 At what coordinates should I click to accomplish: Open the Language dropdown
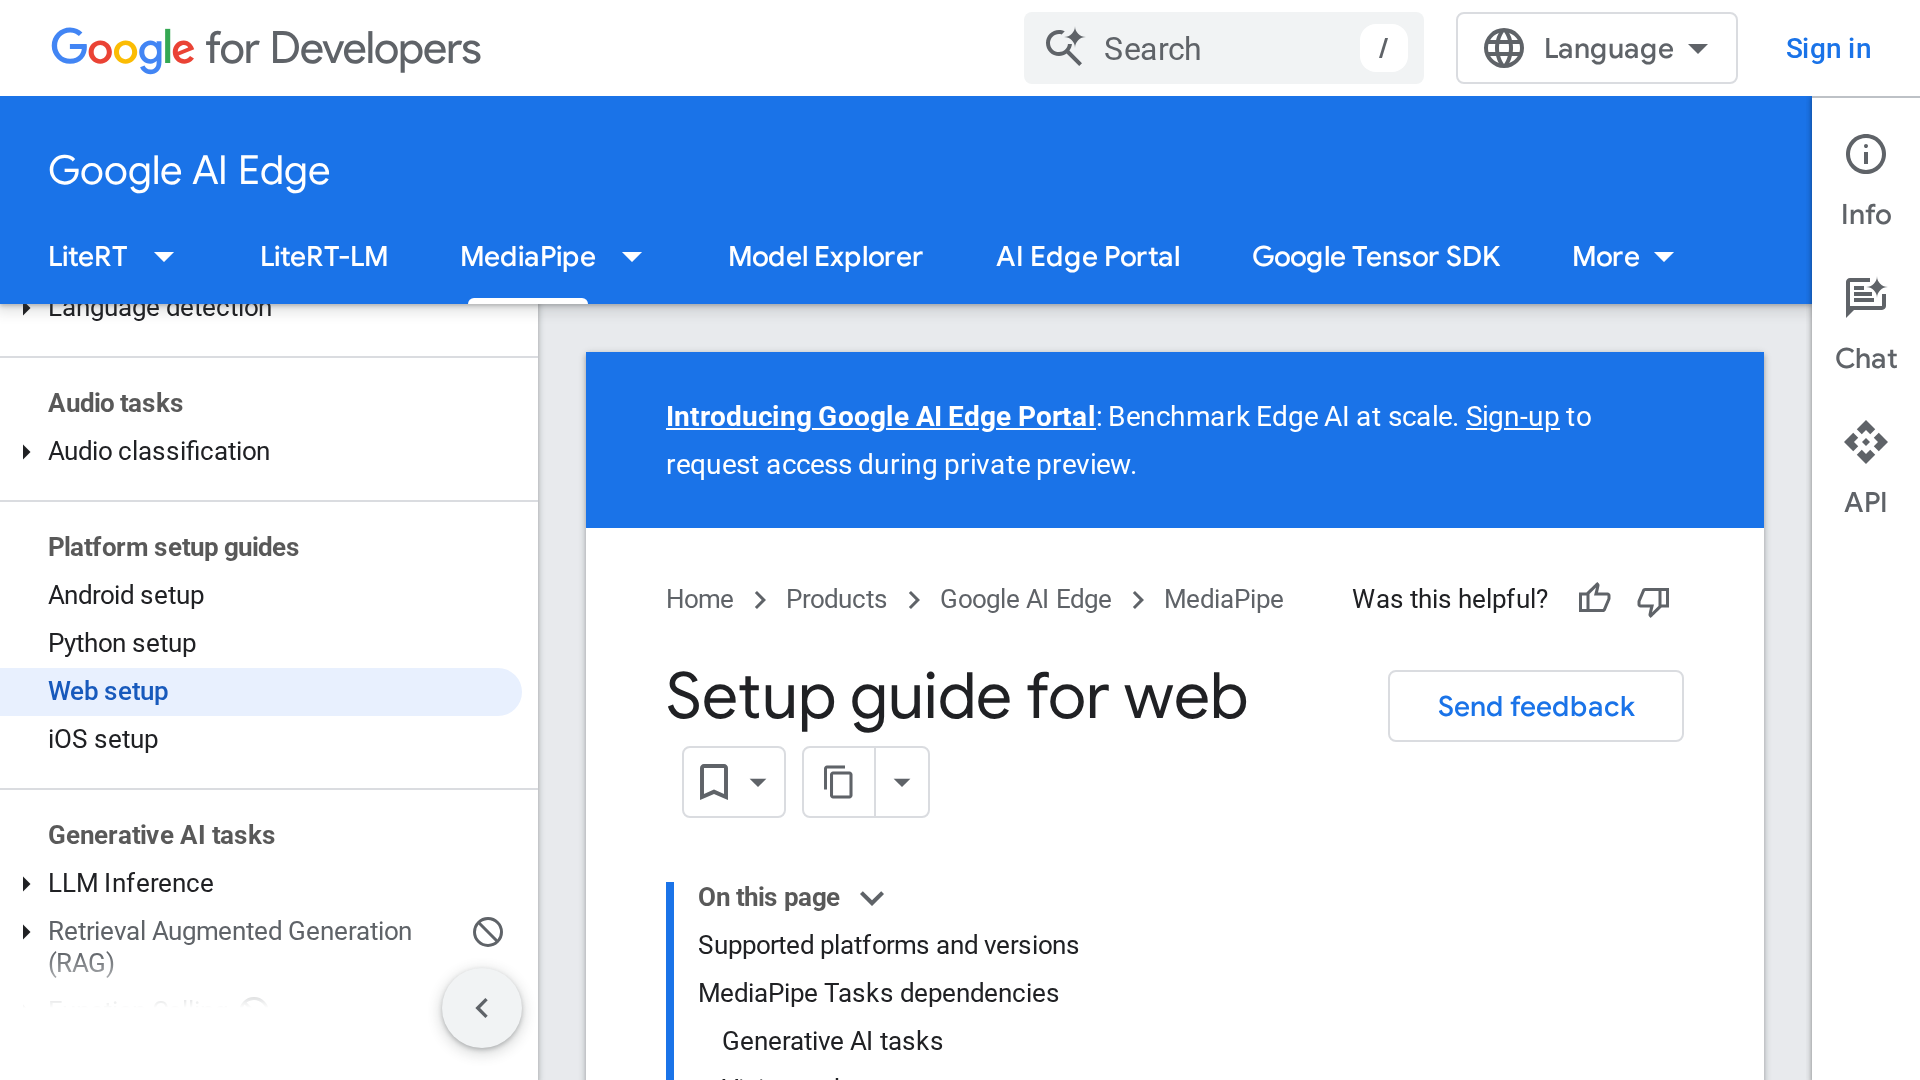point(1596,48)
